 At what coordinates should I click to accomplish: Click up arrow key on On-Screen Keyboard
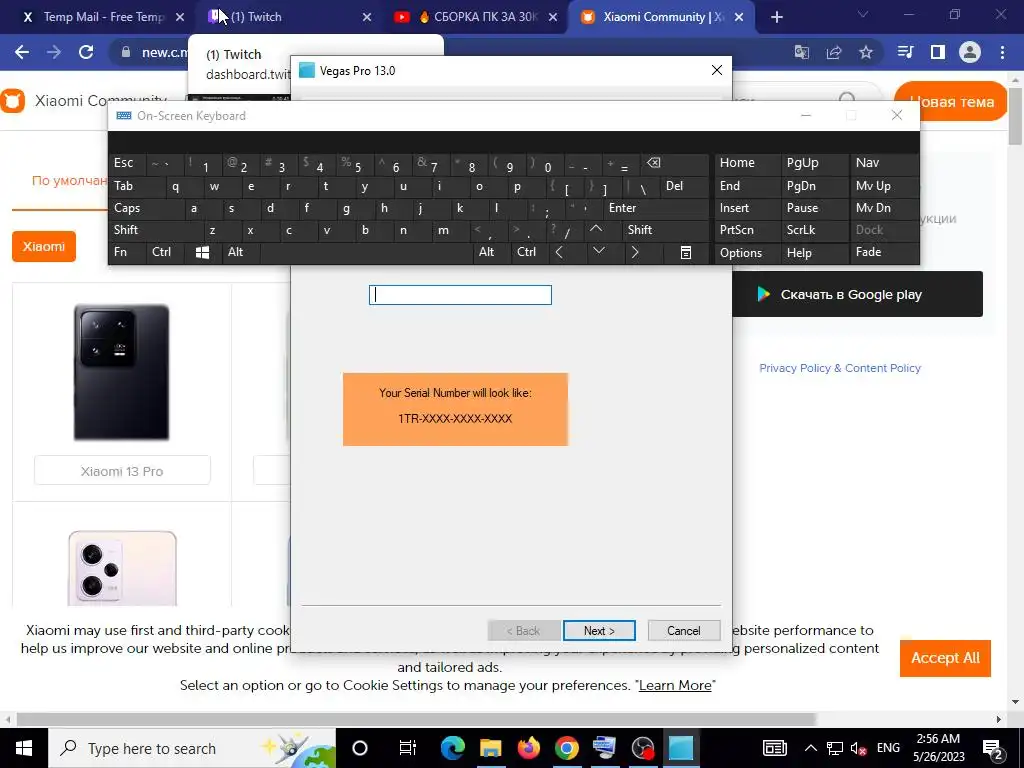[x=602, y=230]
